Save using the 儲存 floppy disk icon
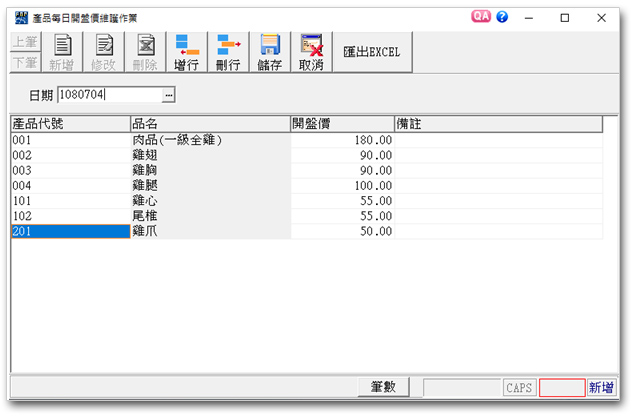Image resolution: width=636 pixels, height=420 pixels. (x=269, y=52)
